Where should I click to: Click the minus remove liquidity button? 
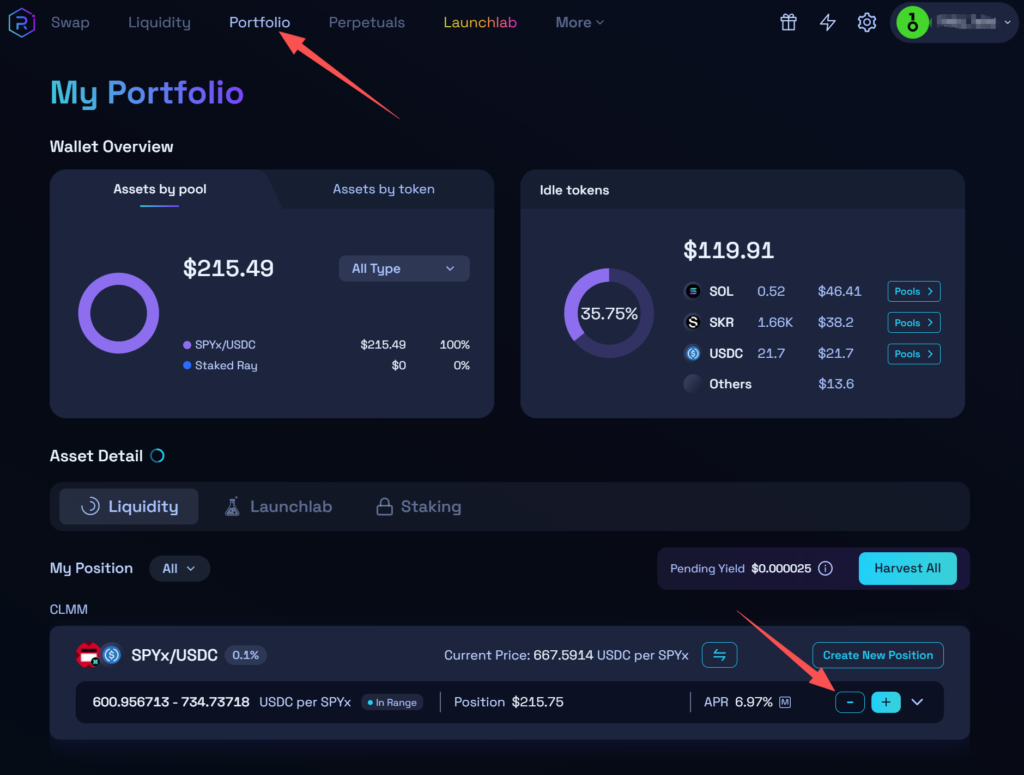click(850, 702)
